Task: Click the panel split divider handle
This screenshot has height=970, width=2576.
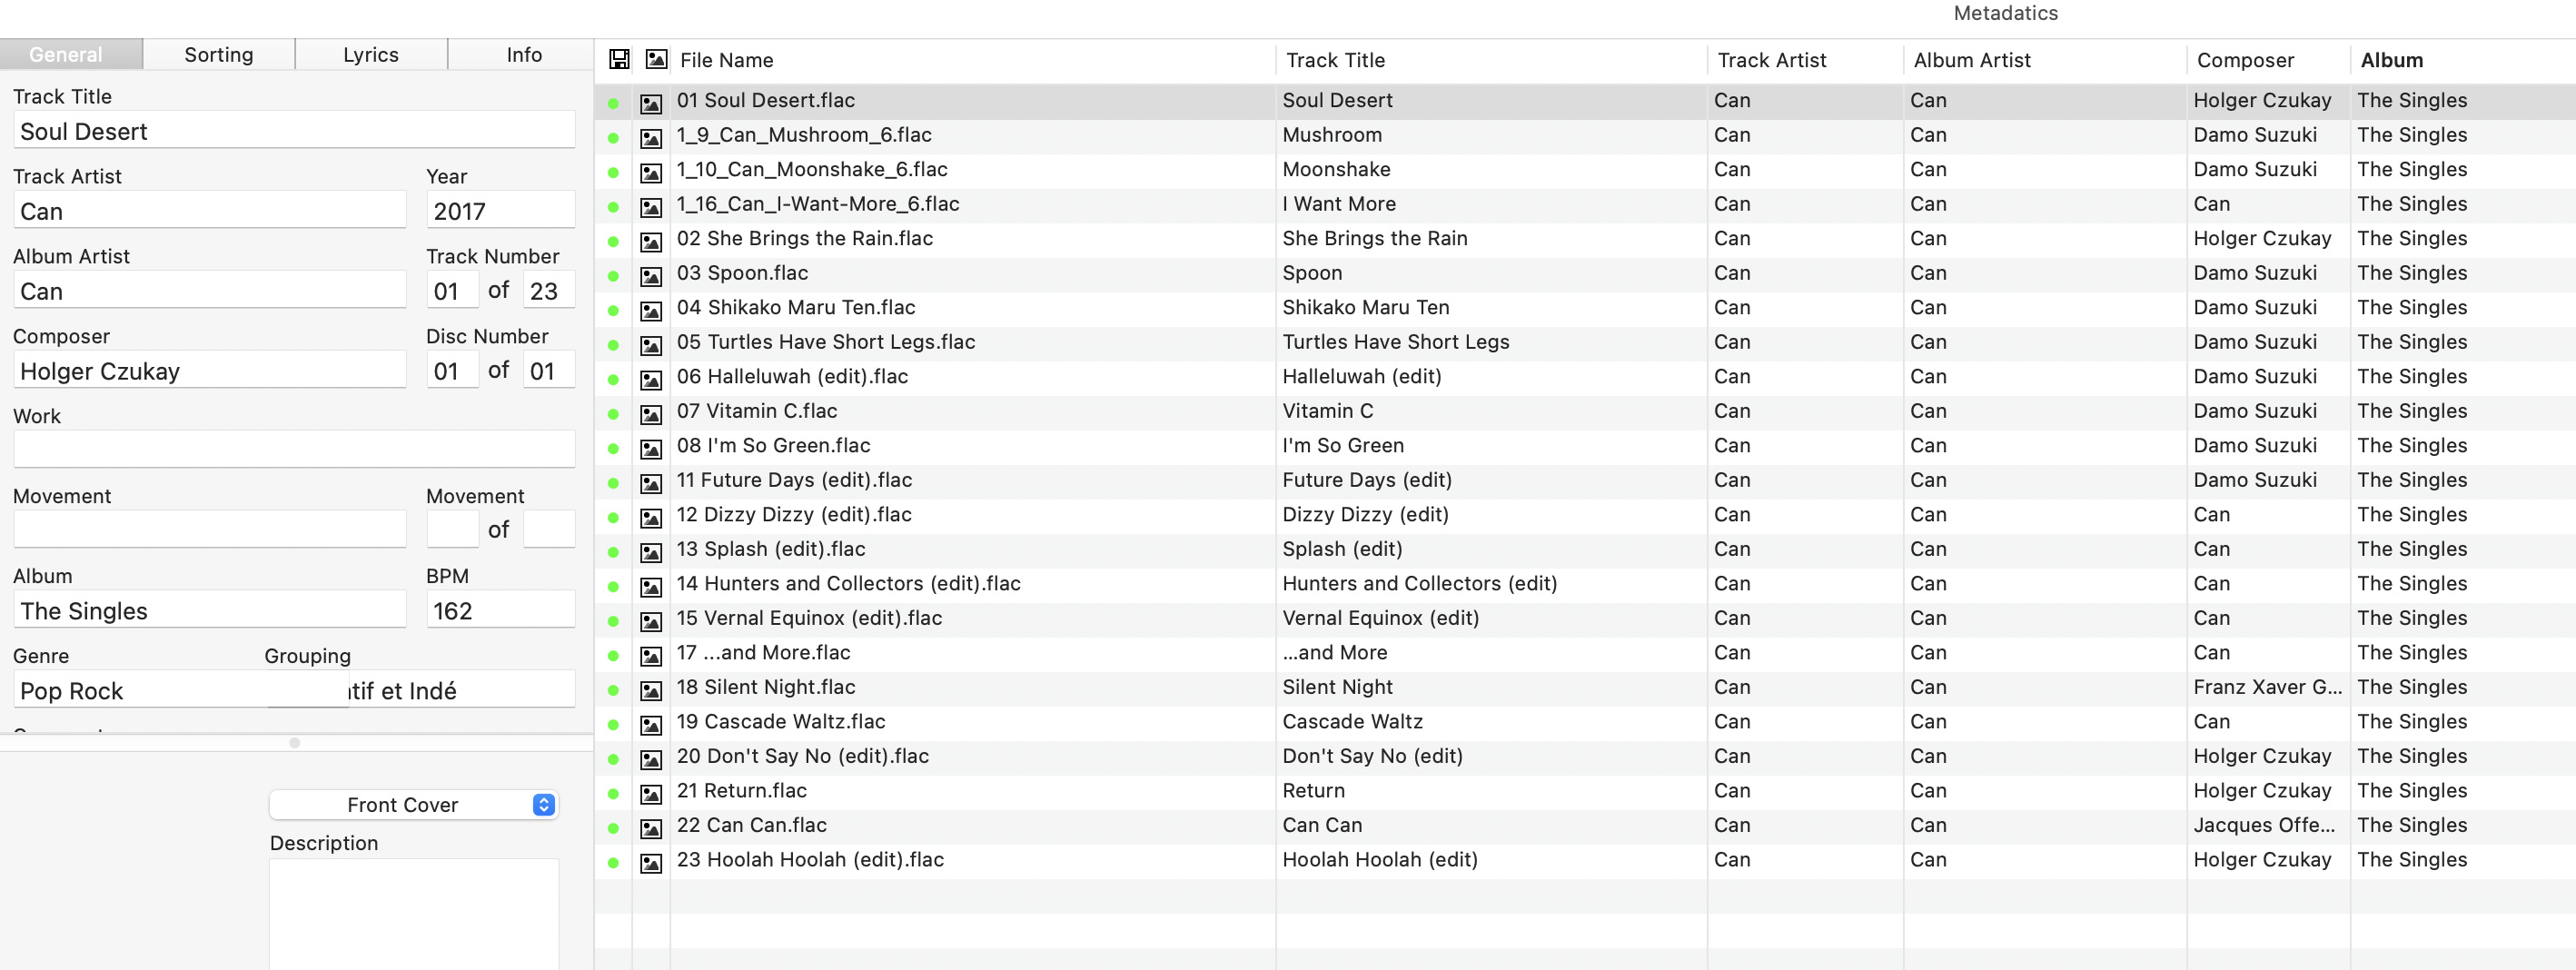Action: pyautogui.click(x=294, y=743)
